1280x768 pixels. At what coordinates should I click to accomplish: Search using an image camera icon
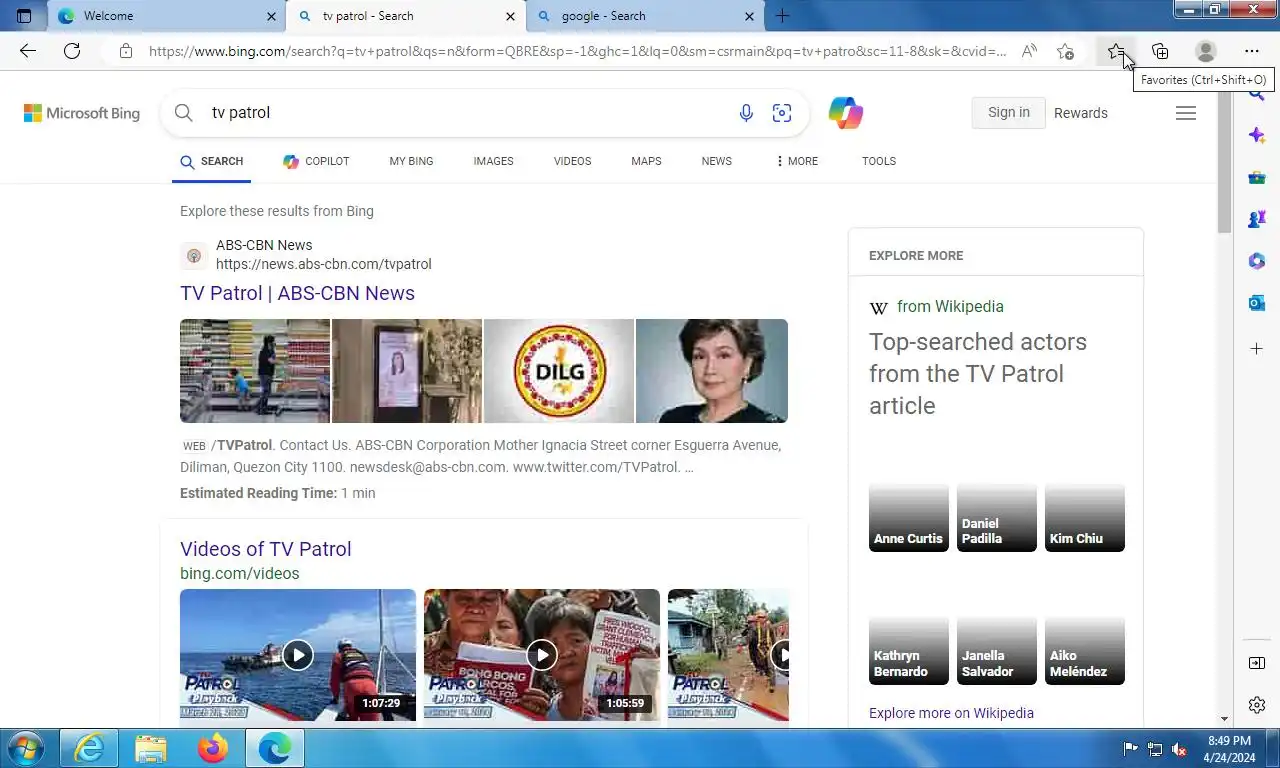[782, 113]
